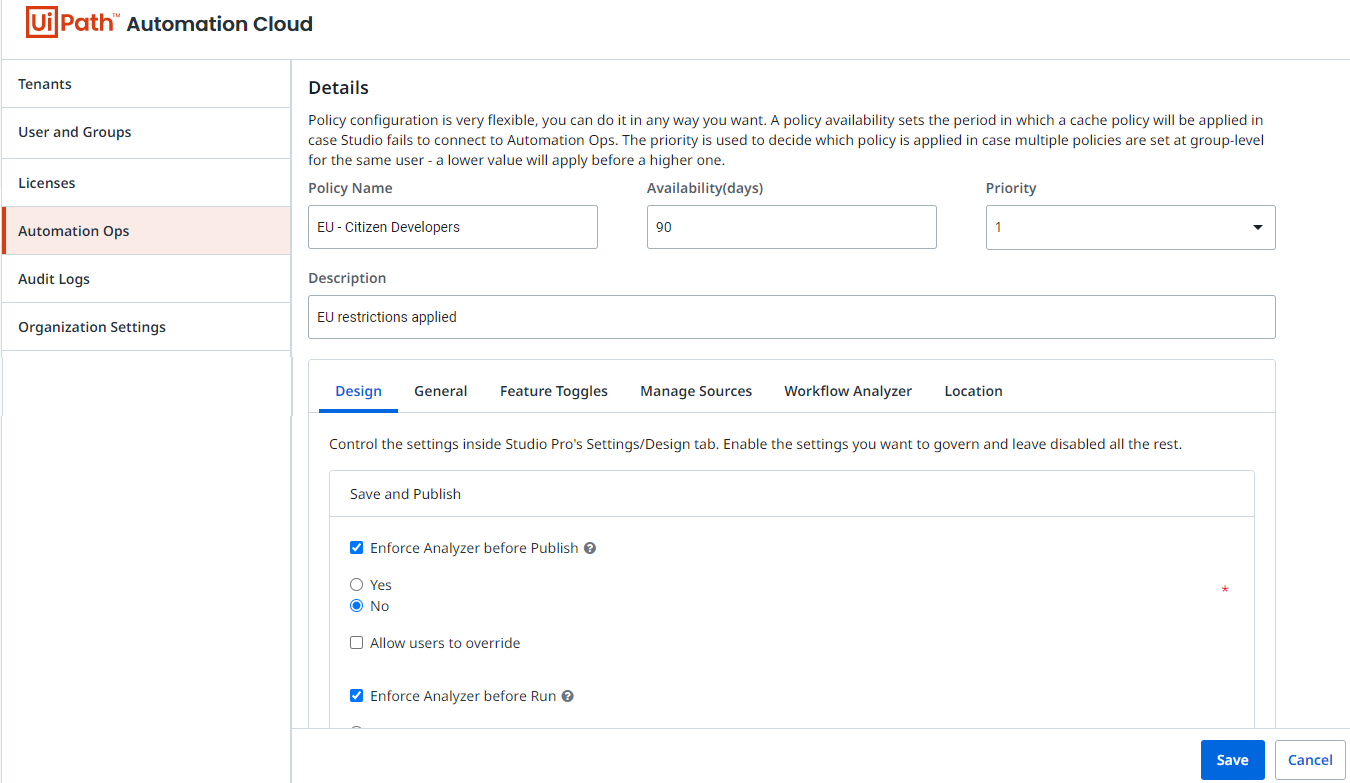Click the Save and Publish section header

(x=792, y=494)
